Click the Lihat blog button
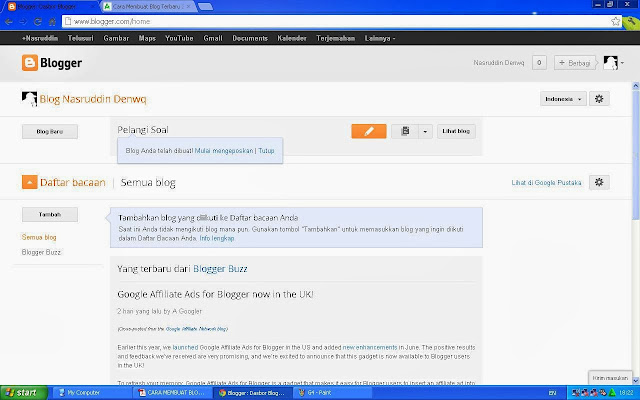Screen dimensions: 640x400 coord(456,131)
